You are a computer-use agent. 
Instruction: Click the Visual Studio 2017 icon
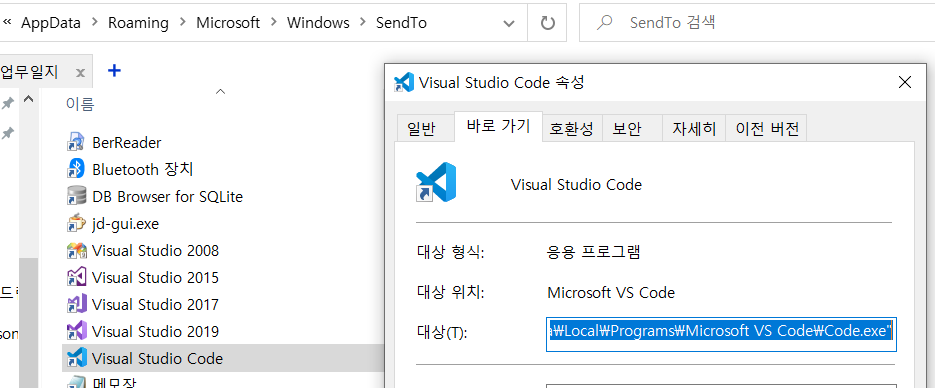click(76, 304)
